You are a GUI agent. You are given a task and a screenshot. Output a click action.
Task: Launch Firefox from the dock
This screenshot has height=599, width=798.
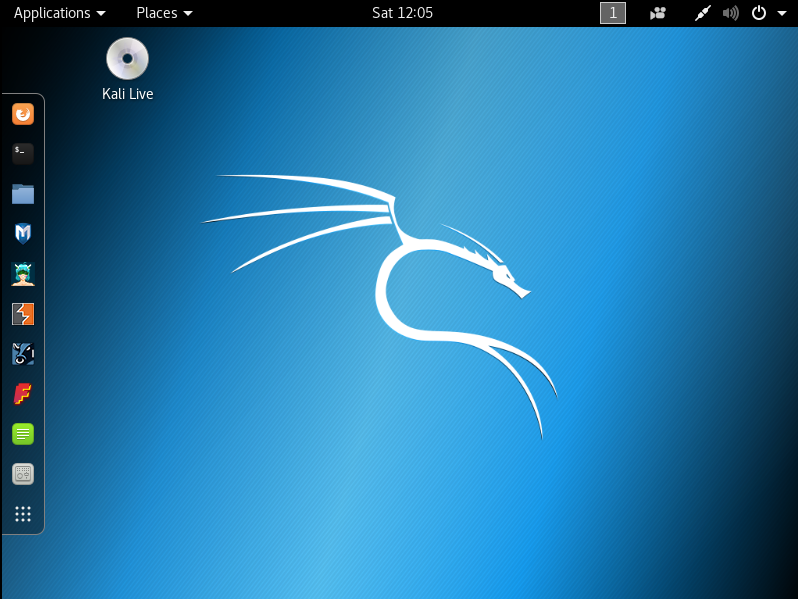coord(23,114)
